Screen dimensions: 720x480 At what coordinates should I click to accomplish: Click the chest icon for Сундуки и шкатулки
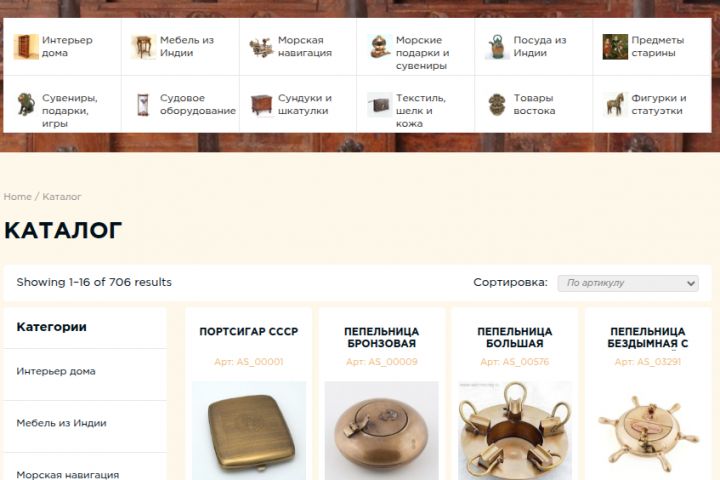coord(261,105)
